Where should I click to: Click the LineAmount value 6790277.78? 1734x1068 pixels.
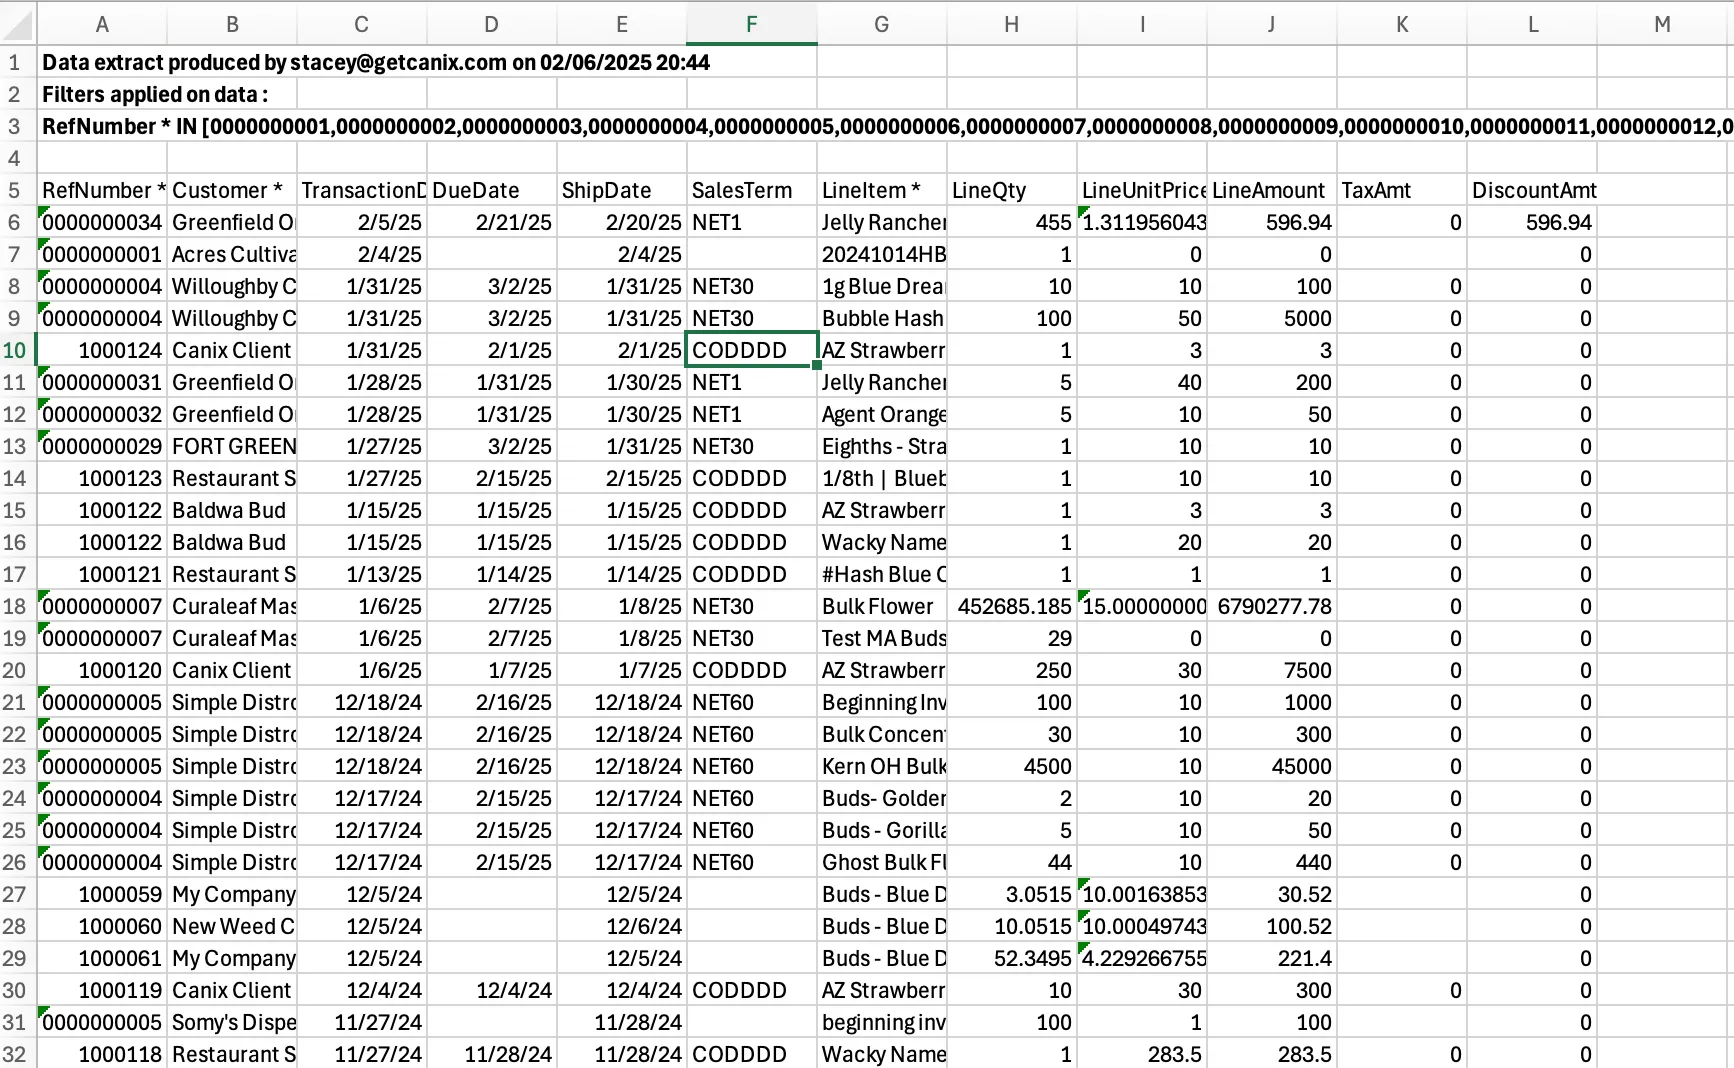[1272, 607]
